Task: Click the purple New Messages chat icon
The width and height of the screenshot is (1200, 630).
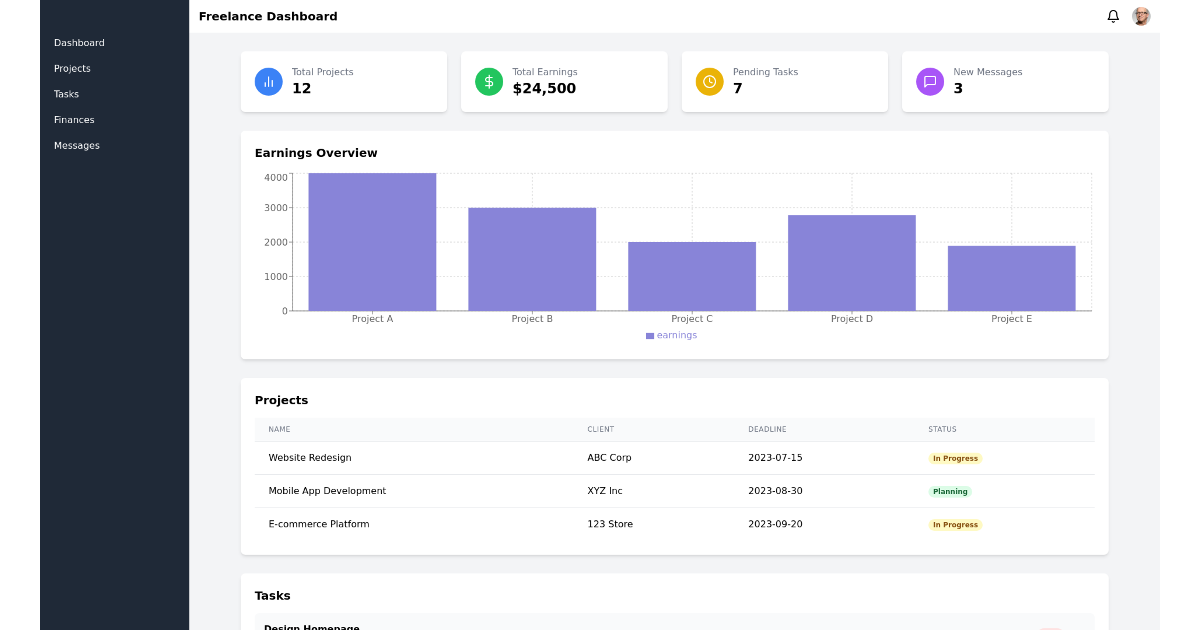Action: click(x=930, y=81)
